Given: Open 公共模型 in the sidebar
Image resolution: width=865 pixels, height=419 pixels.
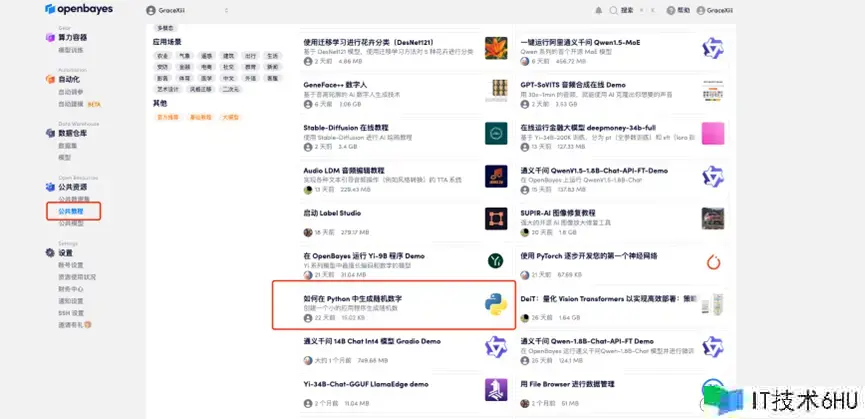Looking at the screenshot, I should 71,223.
